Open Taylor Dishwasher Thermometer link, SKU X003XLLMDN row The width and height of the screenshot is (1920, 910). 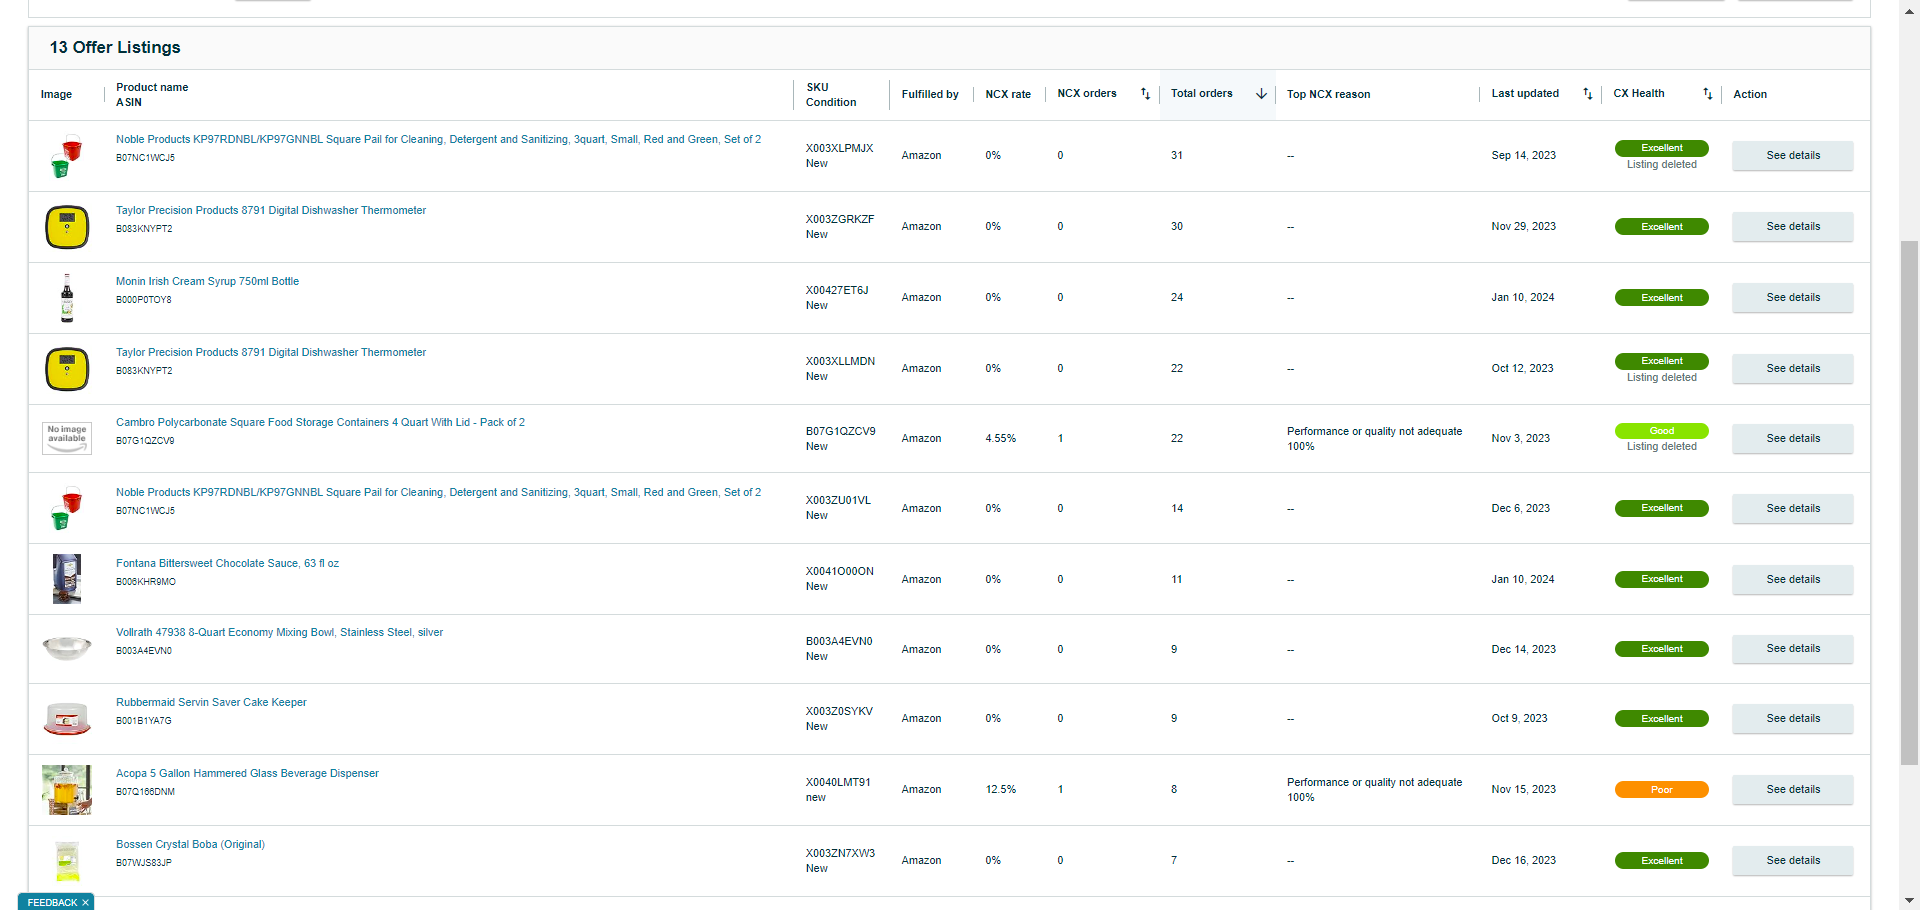pyautogui.click(x=271, y=352)
